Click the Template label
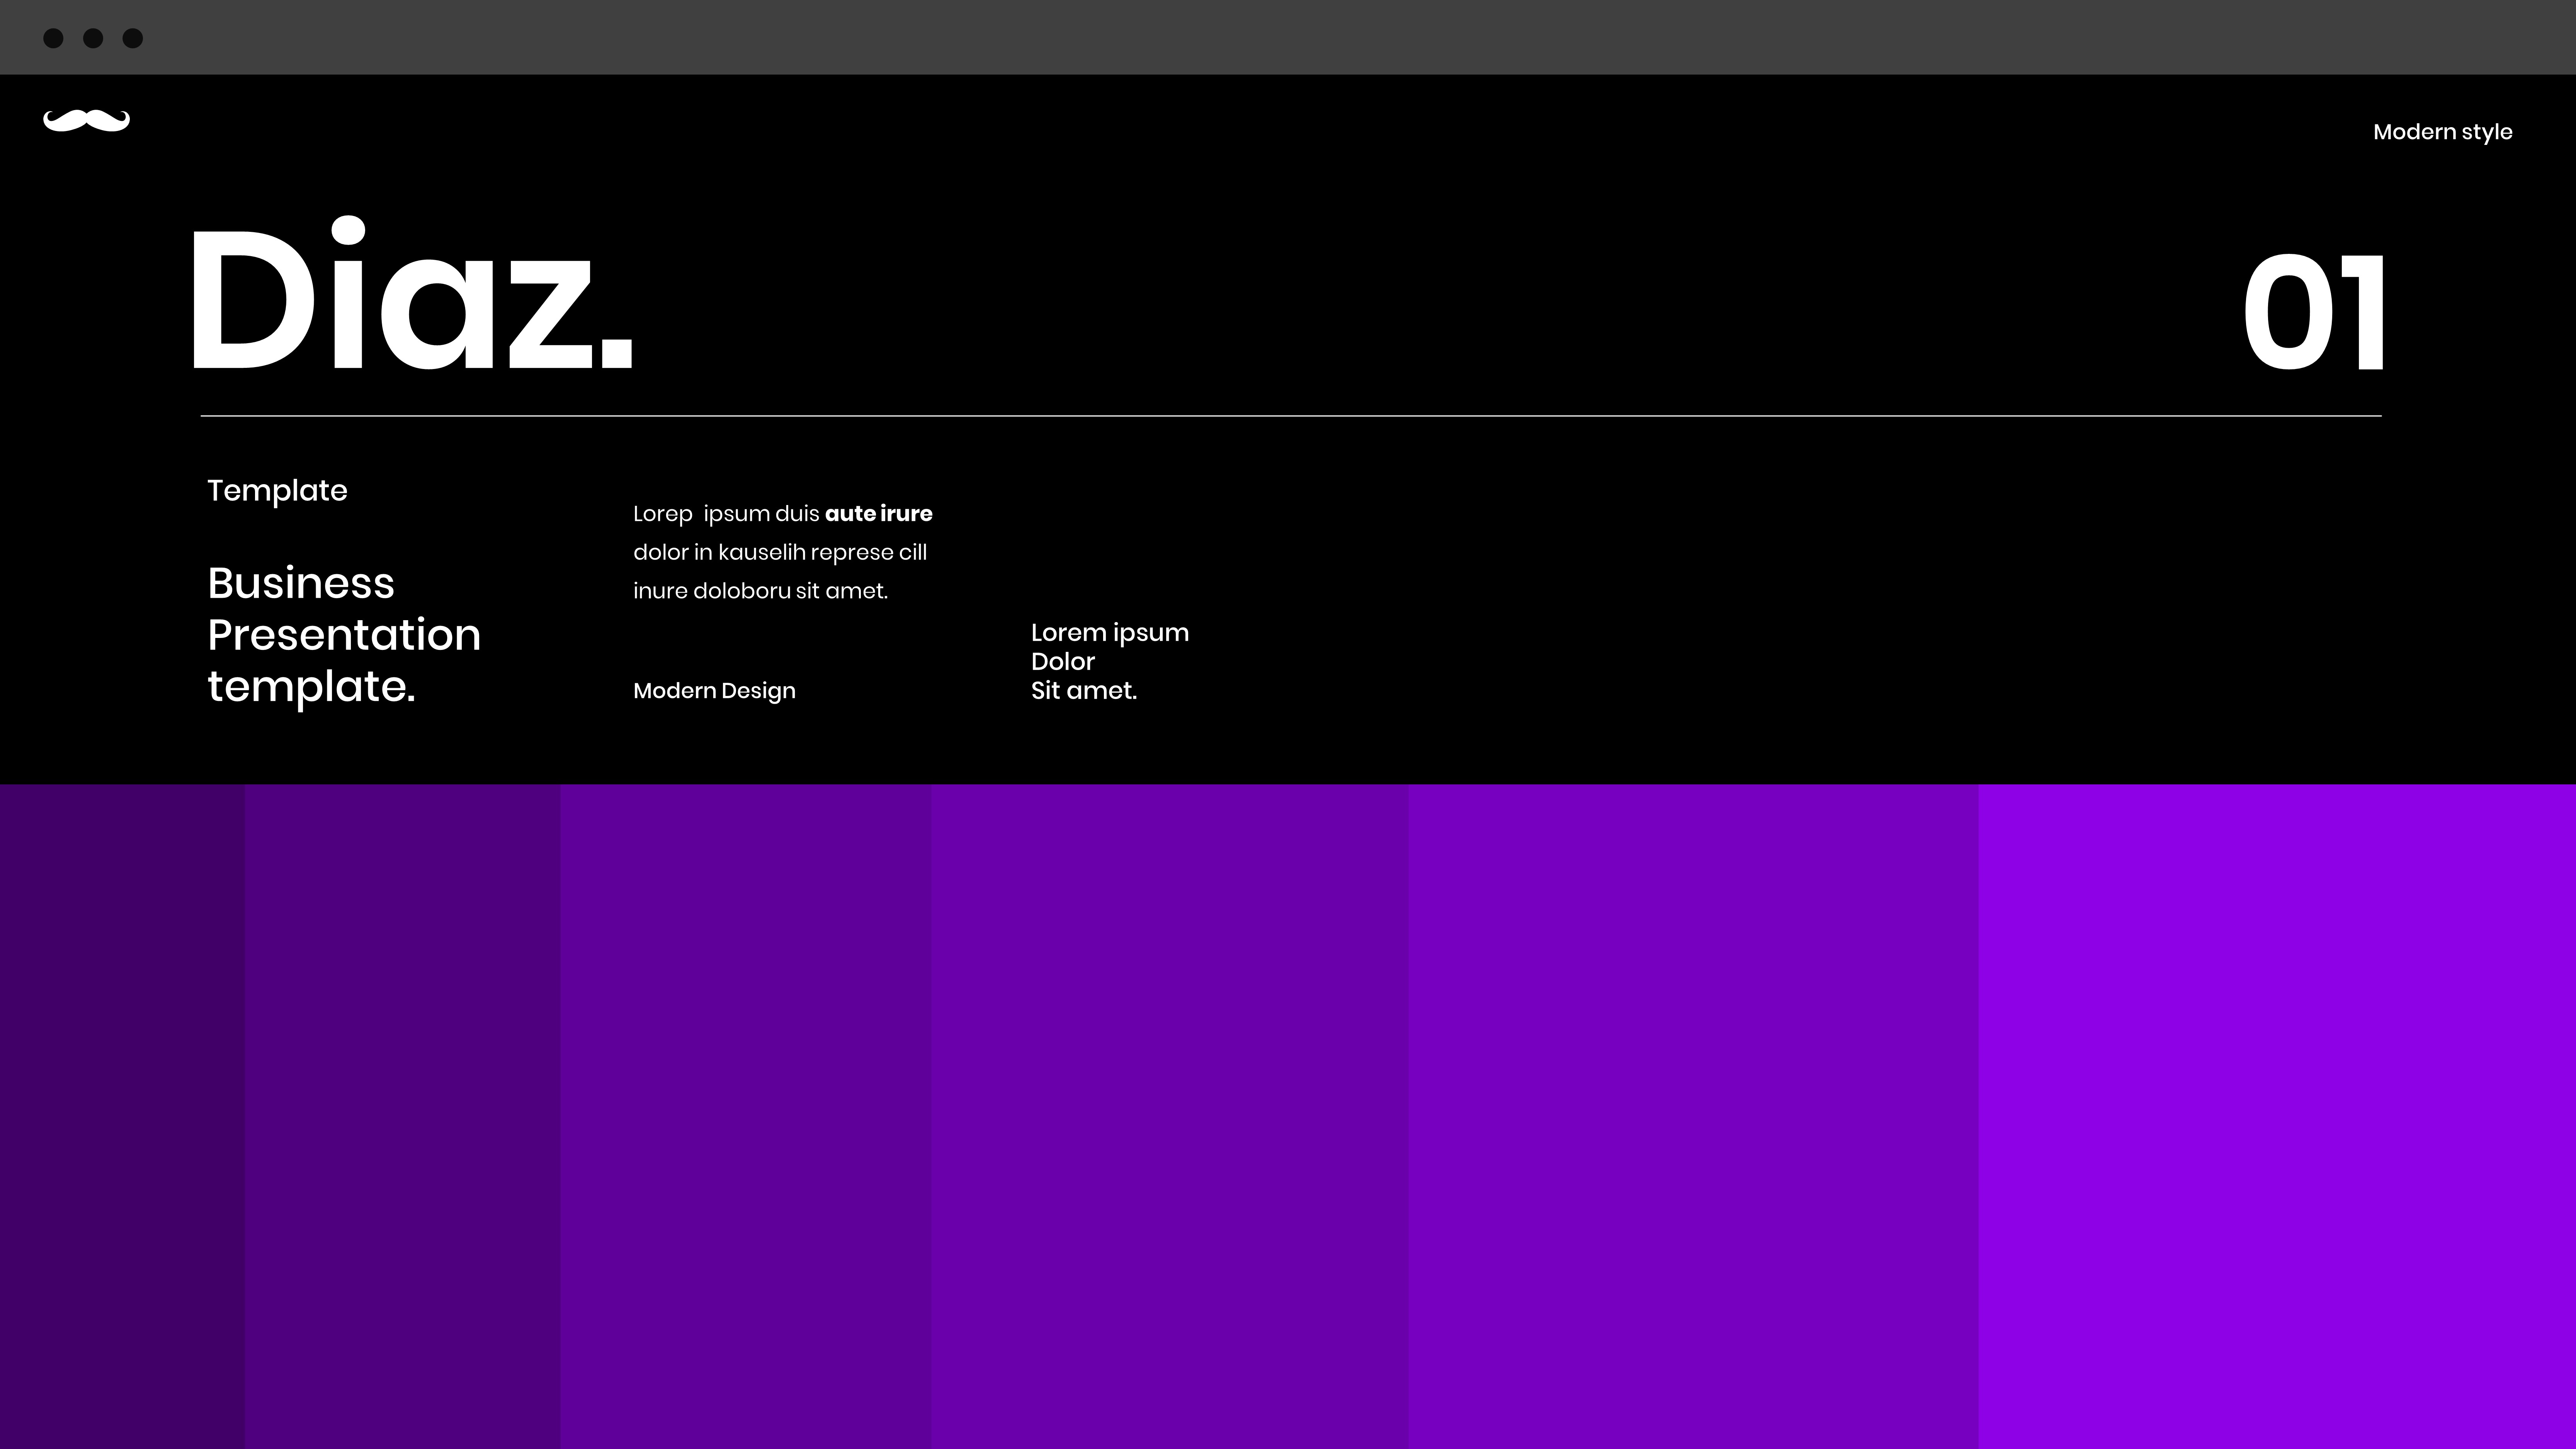The width and height of the screenshot is (2576, 1449). tap(277, 490)
